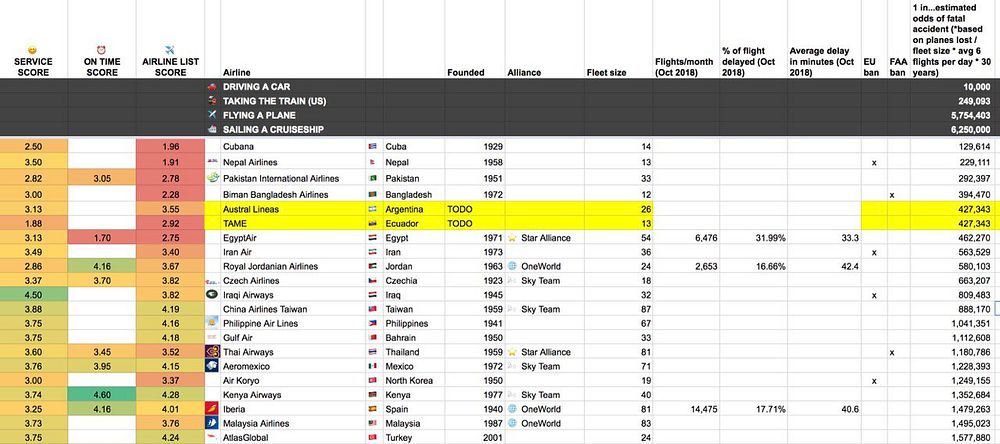Click the EU ban x for Nepal Airlines

tap(874, 163)
